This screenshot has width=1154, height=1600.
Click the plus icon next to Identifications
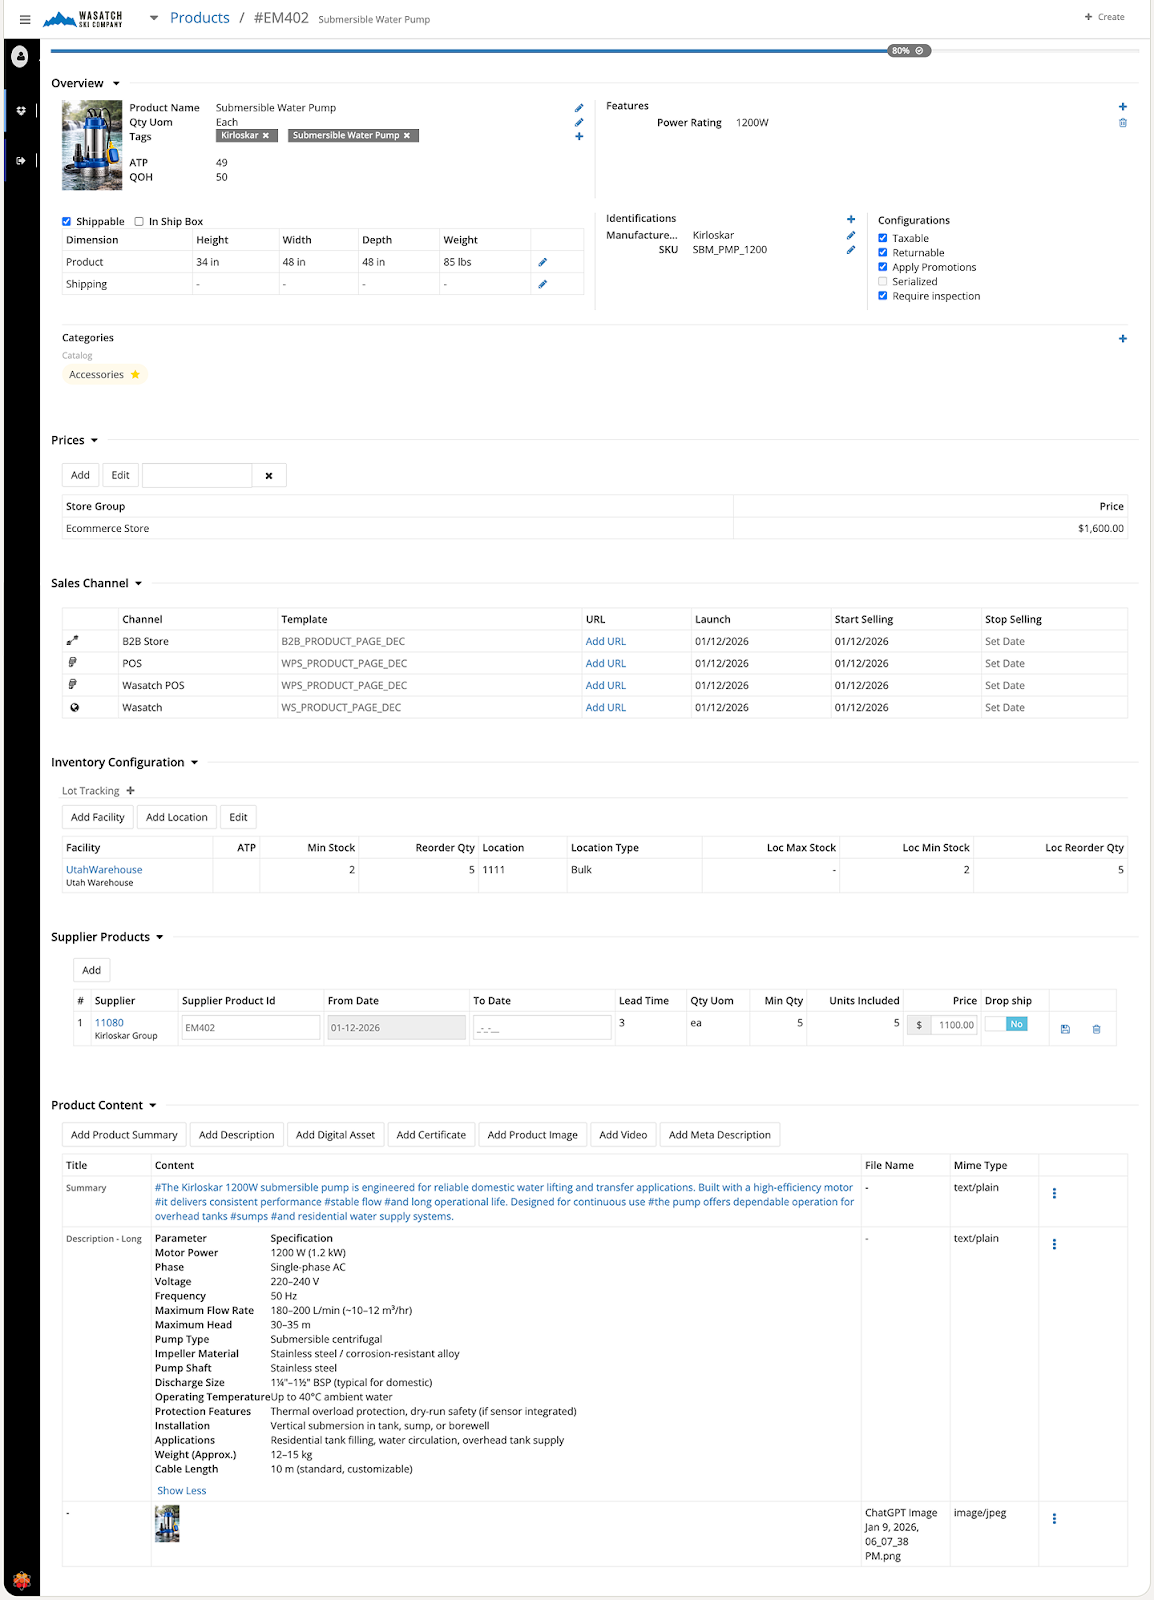click(850, 219)
